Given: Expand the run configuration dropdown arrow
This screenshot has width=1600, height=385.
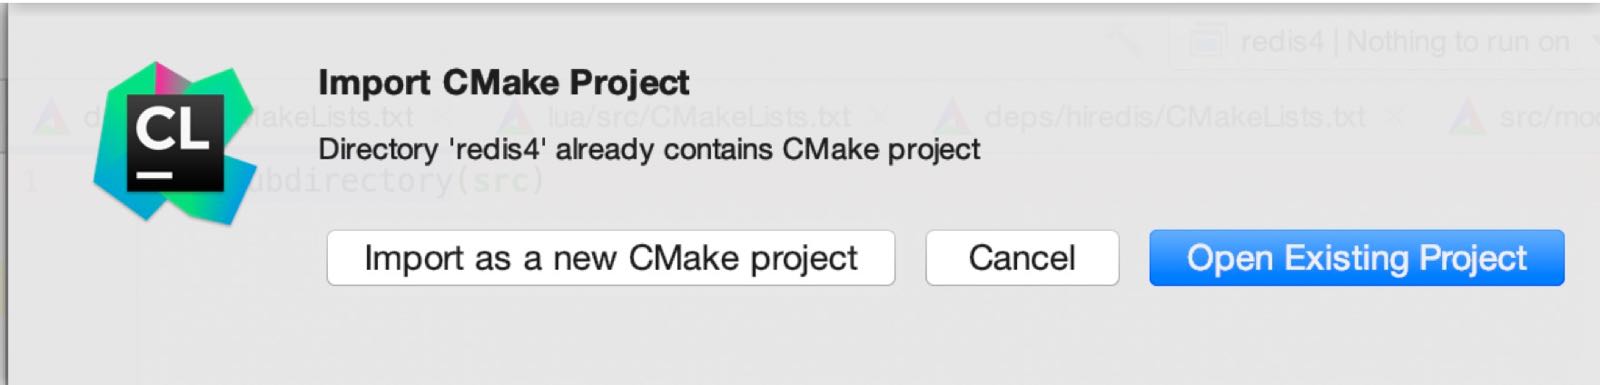Looking at the screenshot, I should pyautogui.click(x=1590, y=42).
